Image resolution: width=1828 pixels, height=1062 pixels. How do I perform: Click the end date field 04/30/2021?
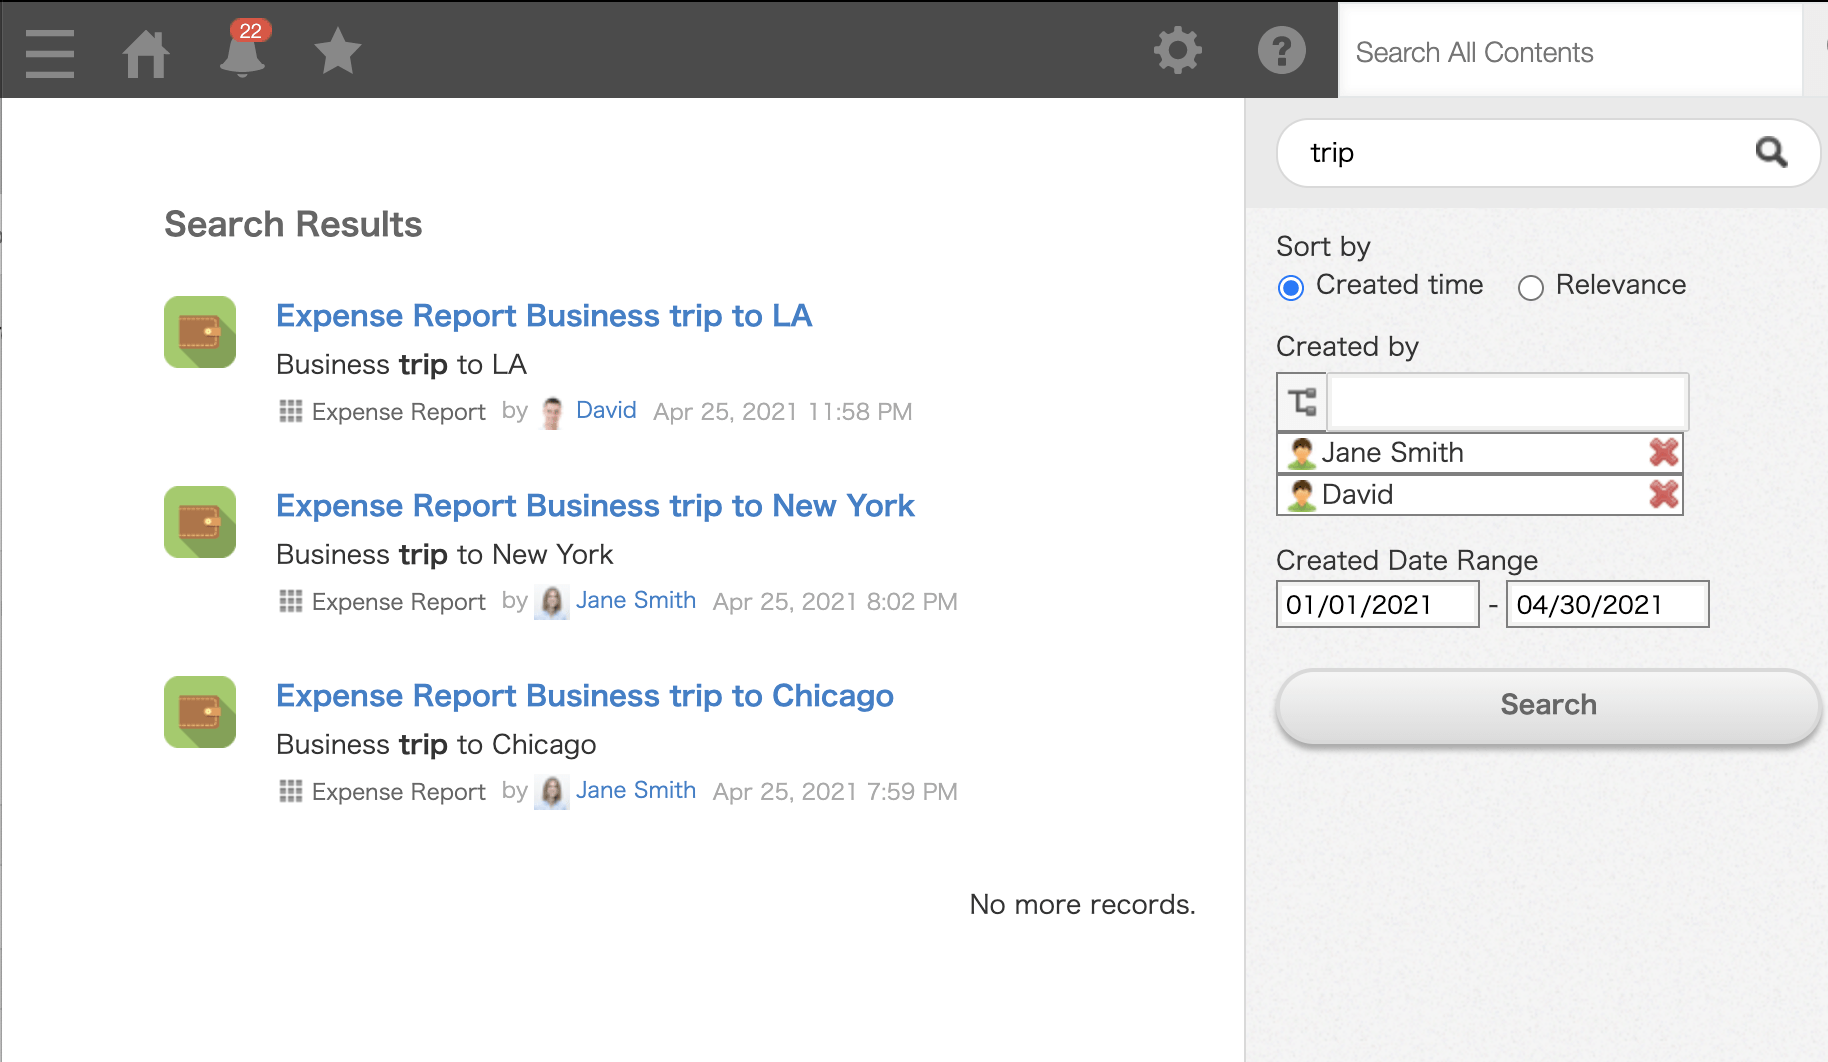coord(1606,605)
